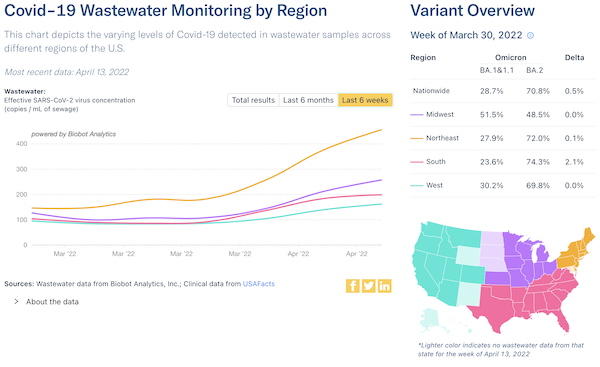Switch to Last 6 months view
This screenshot has height=367, width=600.
click(x=308, y=100)
